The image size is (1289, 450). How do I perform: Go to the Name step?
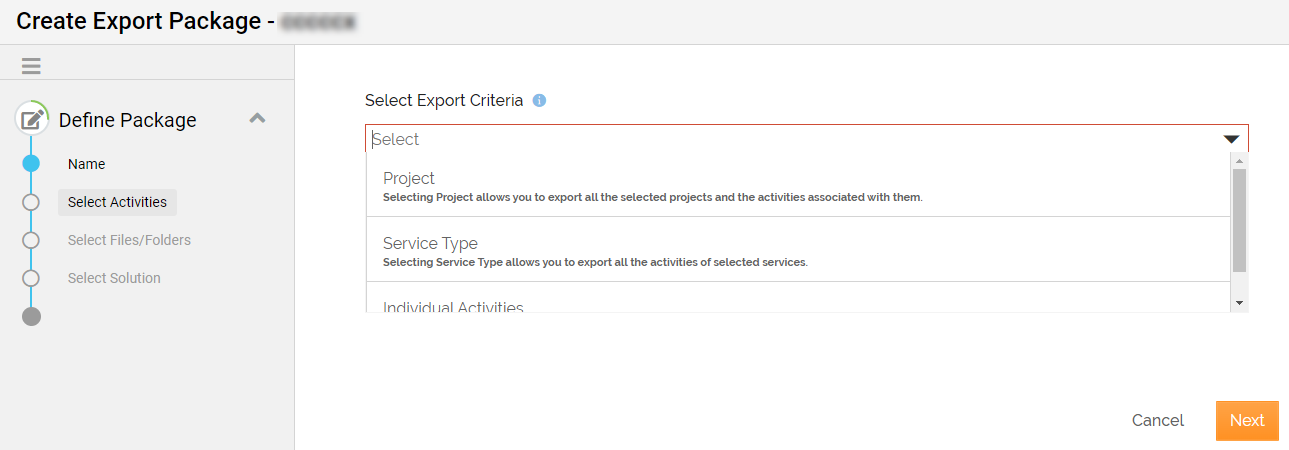(86, 164)
